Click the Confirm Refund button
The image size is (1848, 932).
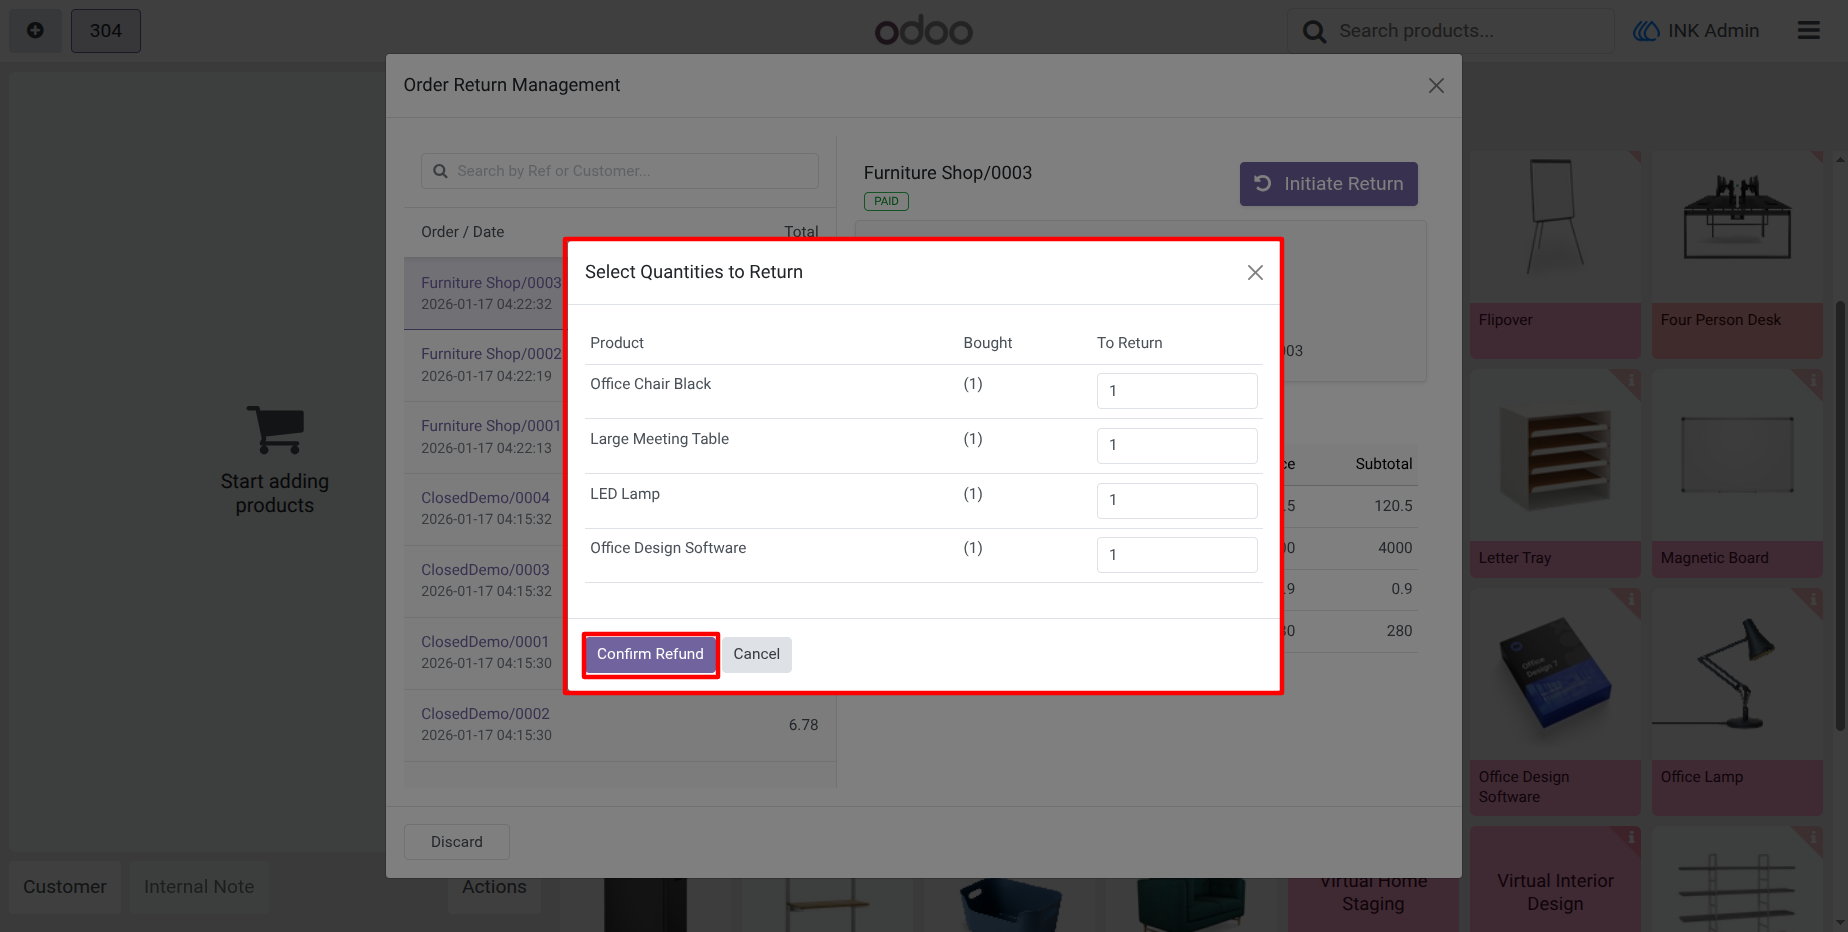[x=650, y=654]
